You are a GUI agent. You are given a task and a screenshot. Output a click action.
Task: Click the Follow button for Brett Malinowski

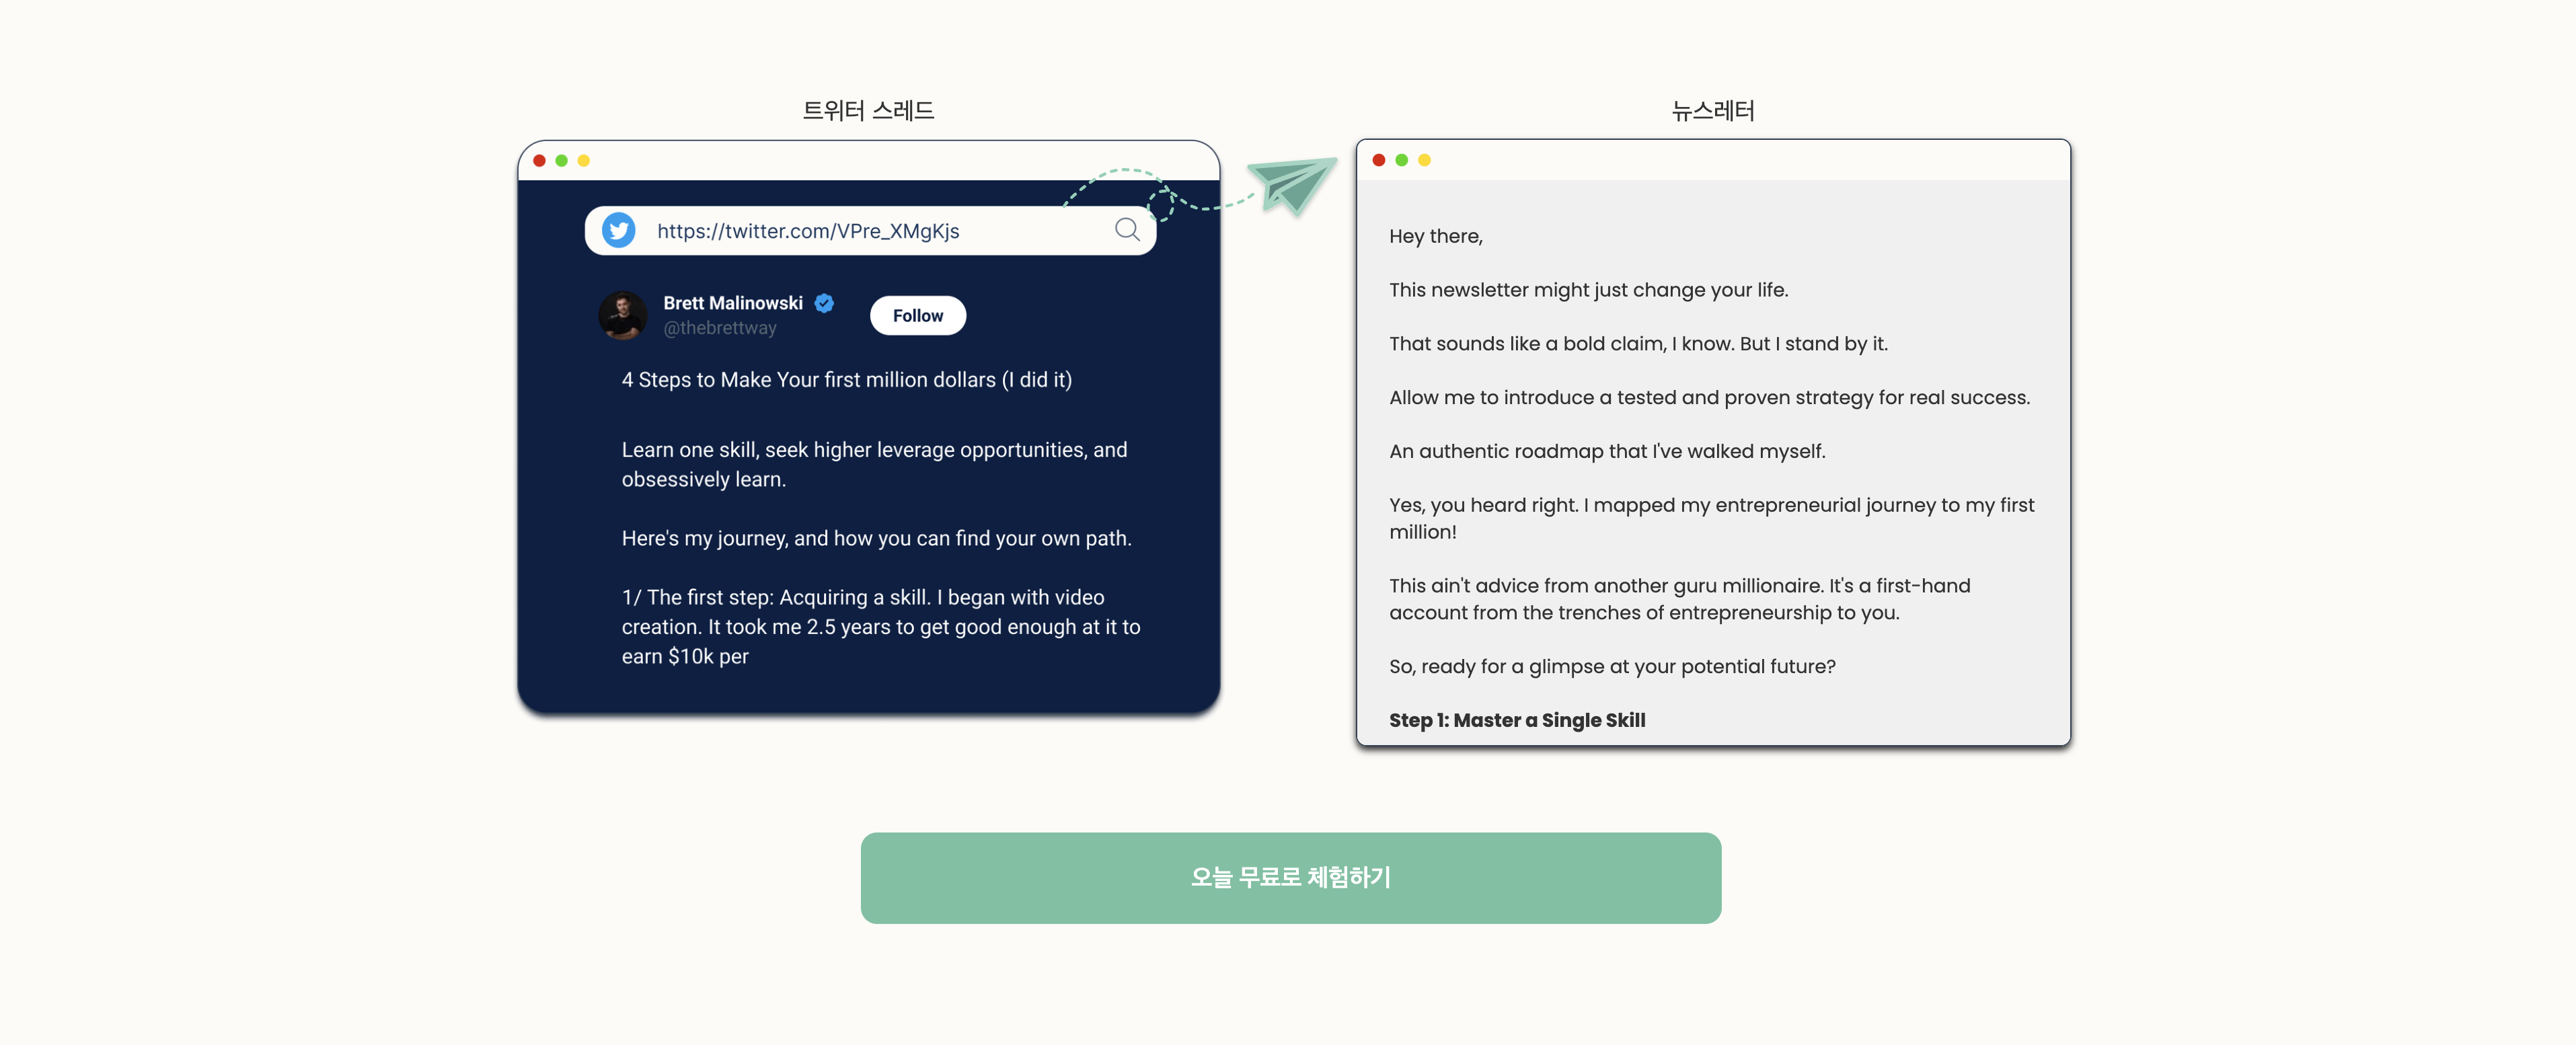pos(917,314)
